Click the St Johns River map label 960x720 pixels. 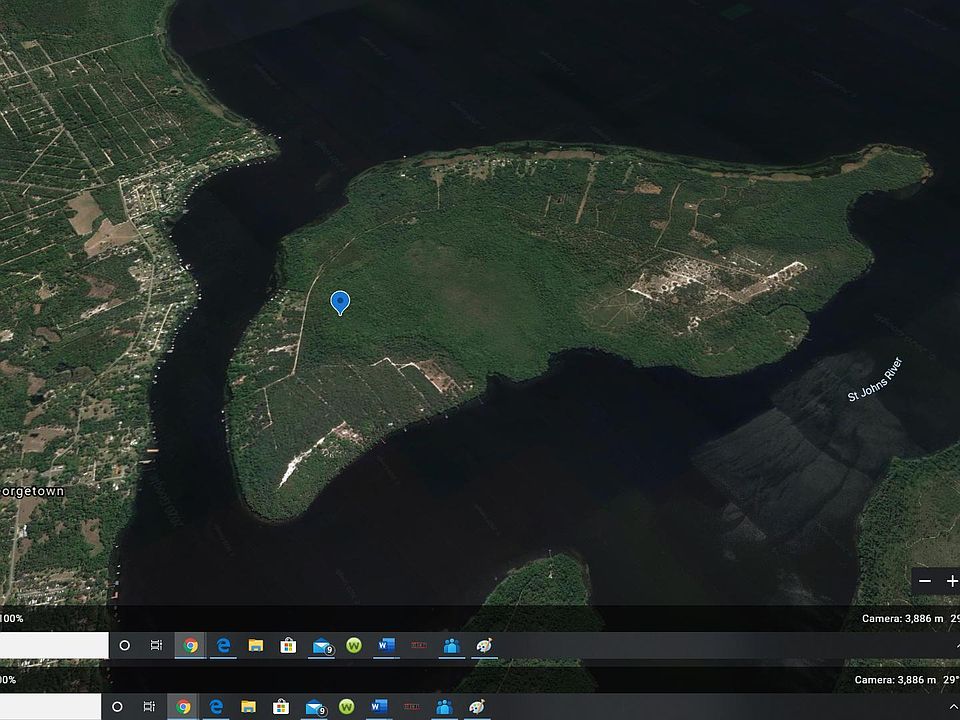[x=875, y=380]
